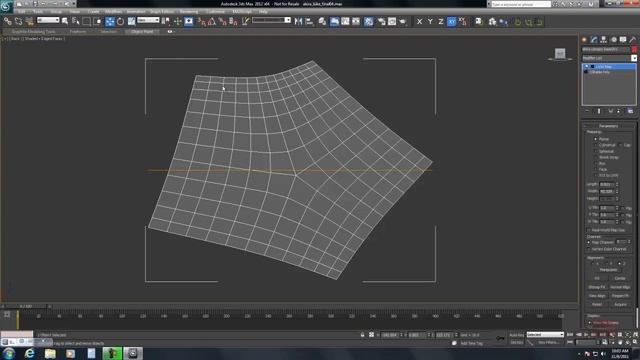Select Editable Poly in the modifier stack
This screenshot has height=360, width=640.
pos(600,72)
